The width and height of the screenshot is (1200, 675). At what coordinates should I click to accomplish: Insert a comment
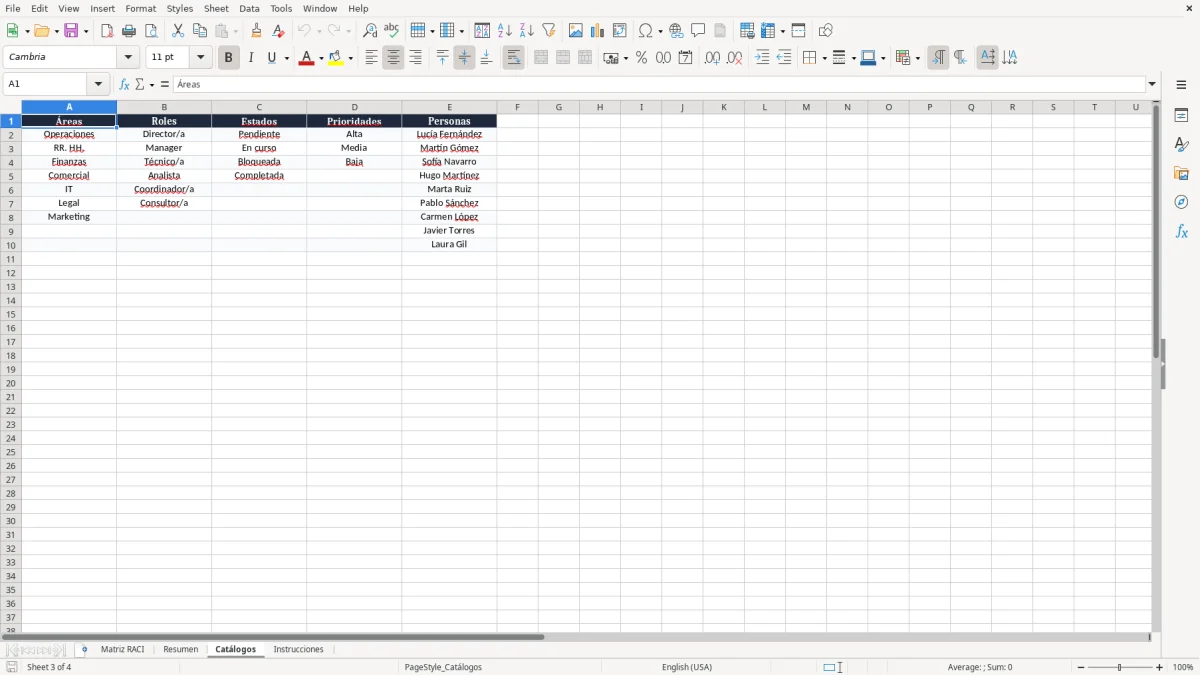pyautogui.click(x=698, y=31)
